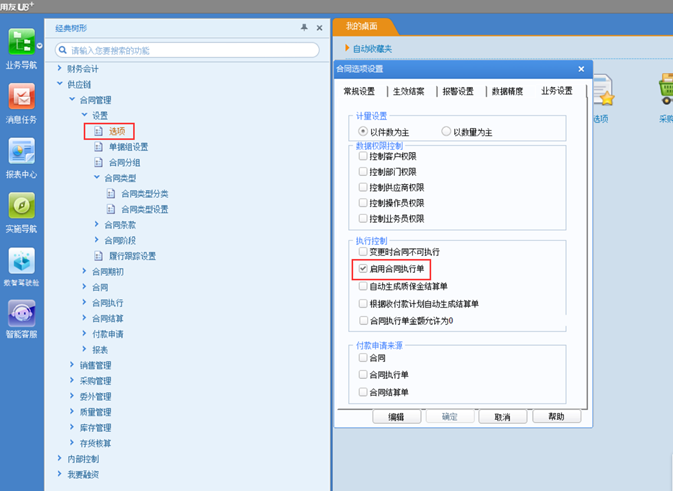Collapse the 合同类型 tree node
This screenshot has width=673, height=491.
coord(97,177)
